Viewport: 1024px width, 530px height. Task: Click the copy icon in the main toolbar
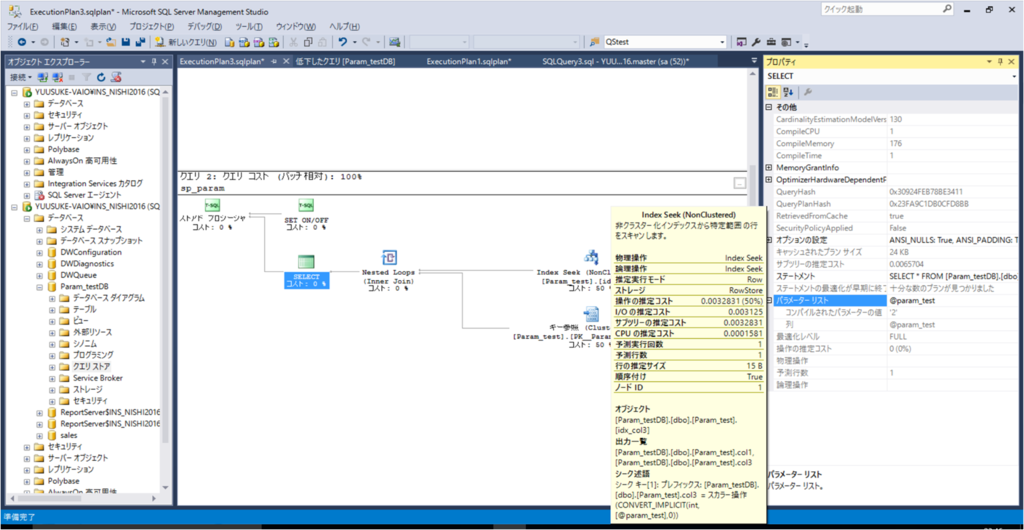point(309,42)
